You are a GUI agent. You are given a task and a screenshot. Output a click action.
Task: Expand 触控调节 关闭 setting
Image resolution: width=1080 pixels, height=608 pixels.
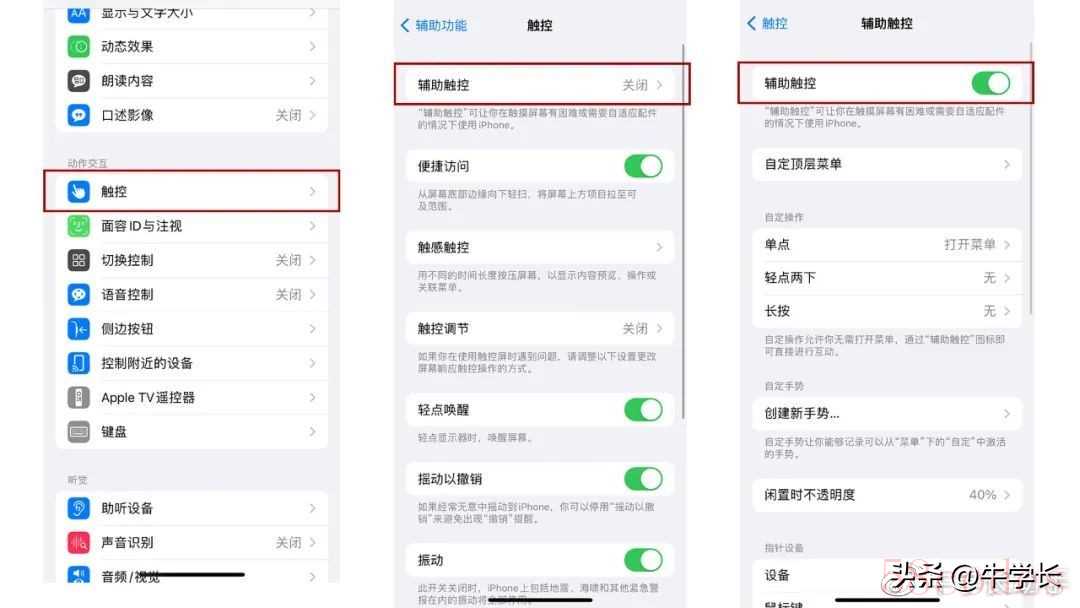539,328
